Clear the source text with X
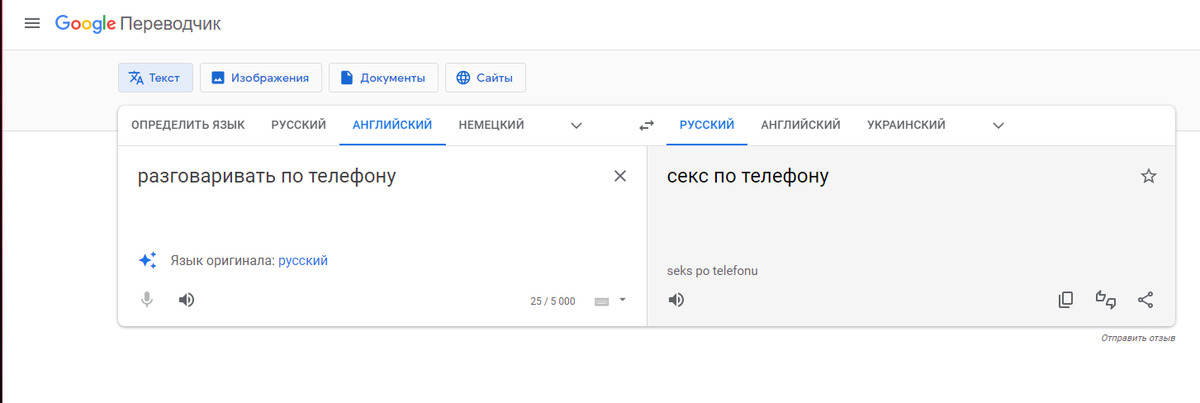This screenshot has width=1200, height=403. [x=619, y=177]
